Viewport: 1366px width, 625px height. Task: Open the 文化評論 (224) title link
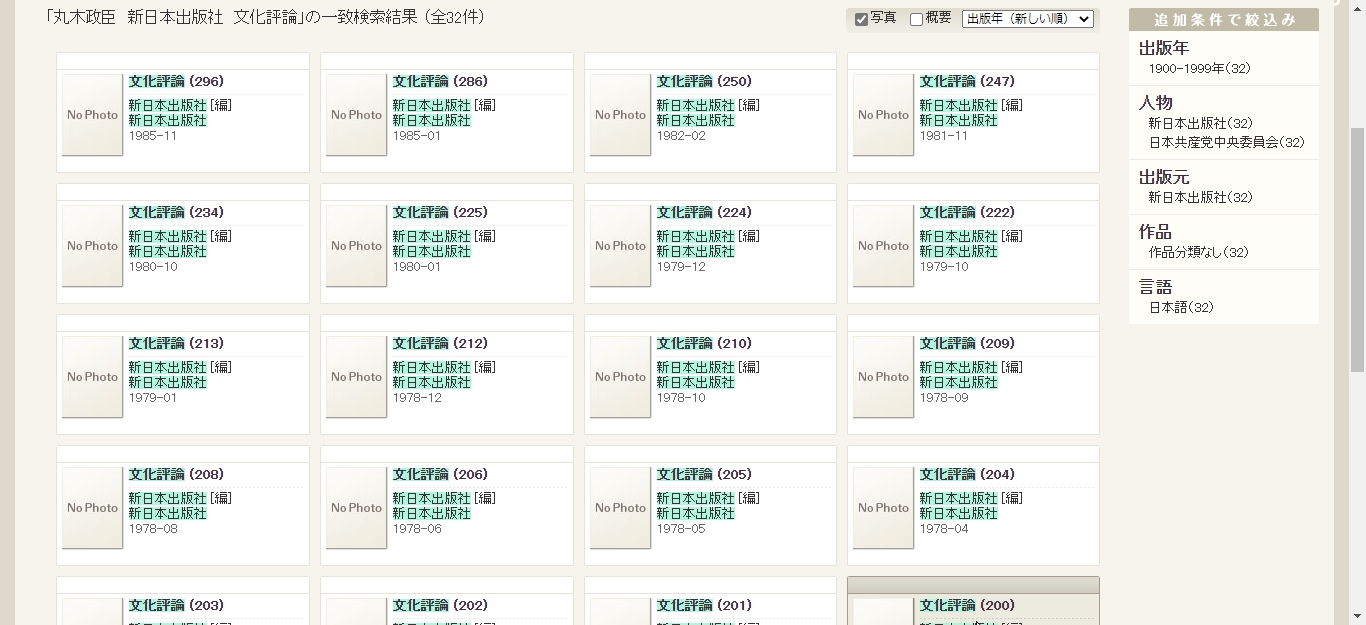click(x=704, y=213)
